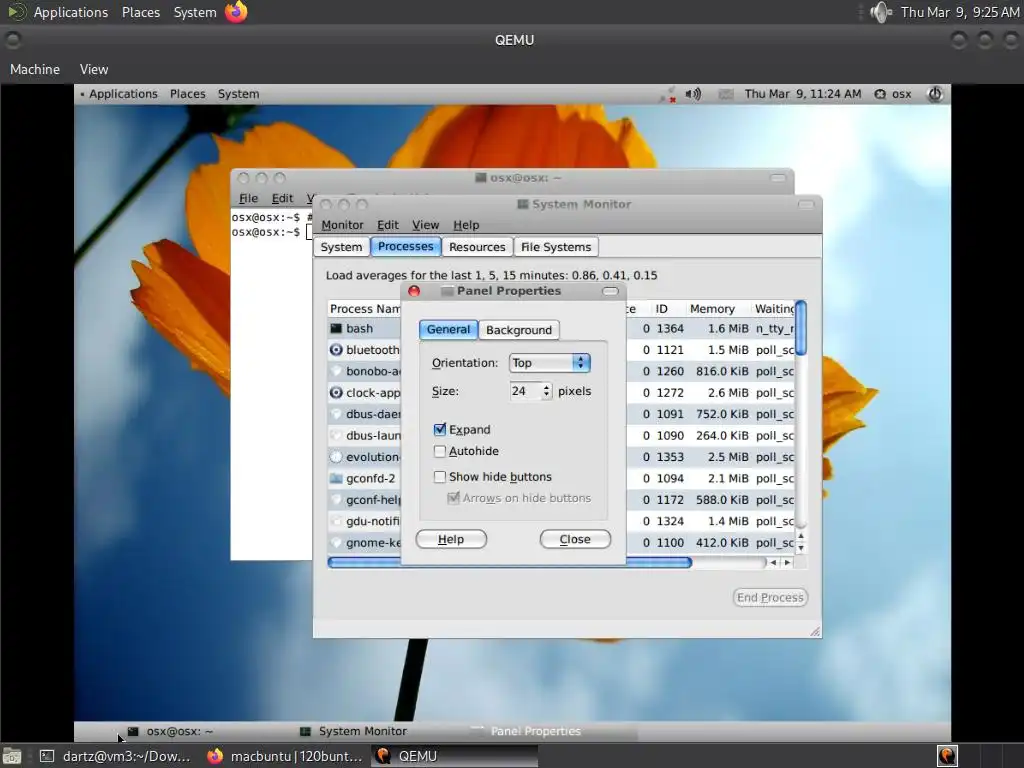Enable the Show hide buttons checkbox
The image size is (1024, 768).
pyautogui.click(x=440, y=477)
